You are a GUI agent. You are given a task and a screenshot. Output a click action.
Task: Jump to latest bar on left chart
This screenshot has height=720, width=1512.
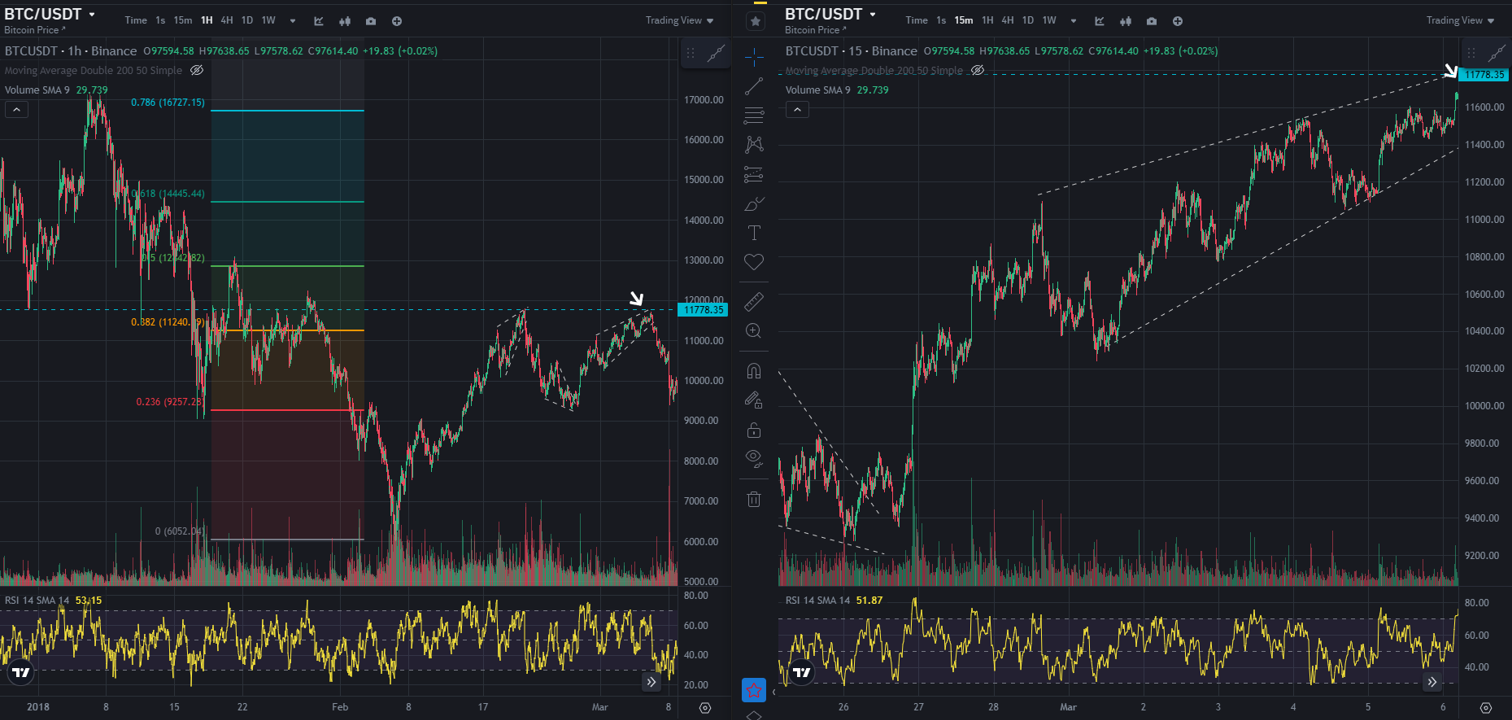tap(651, 682)
